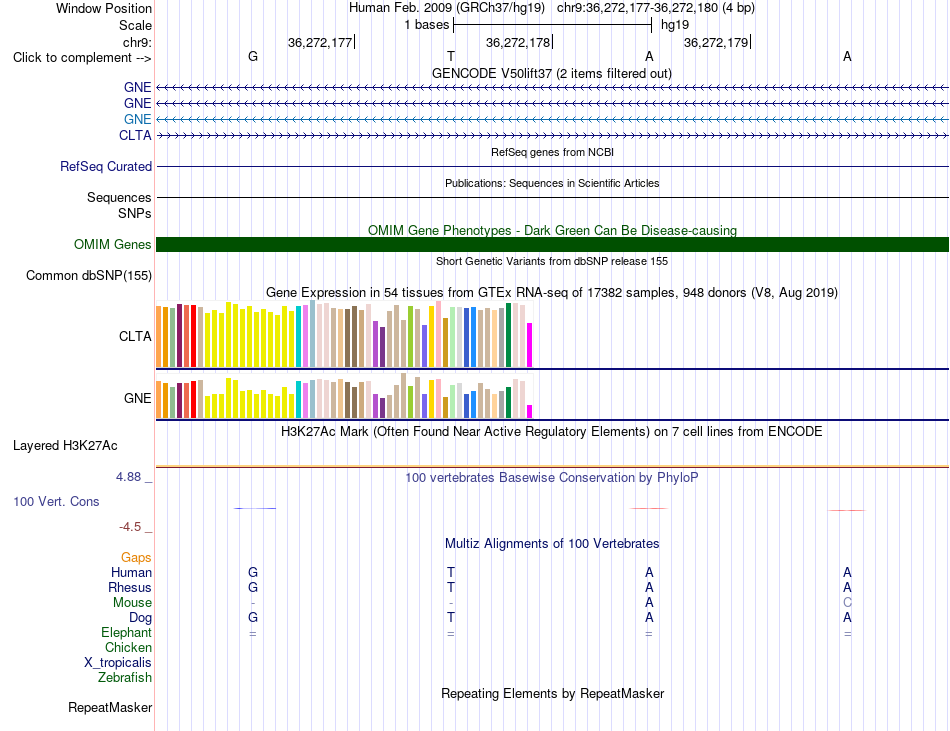Open the RefSeq Curated track label
950x731 pixels.
106,166
